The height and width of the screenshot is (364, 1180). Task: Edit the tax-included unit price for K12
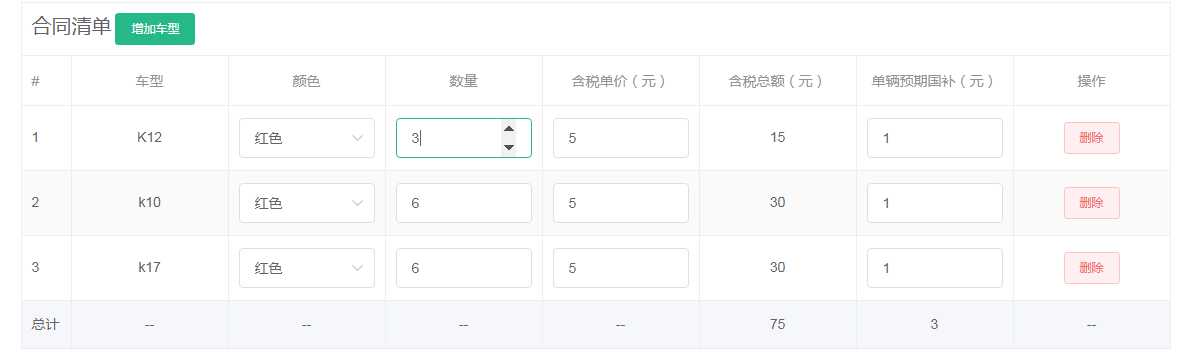click(x=621, y=138)
